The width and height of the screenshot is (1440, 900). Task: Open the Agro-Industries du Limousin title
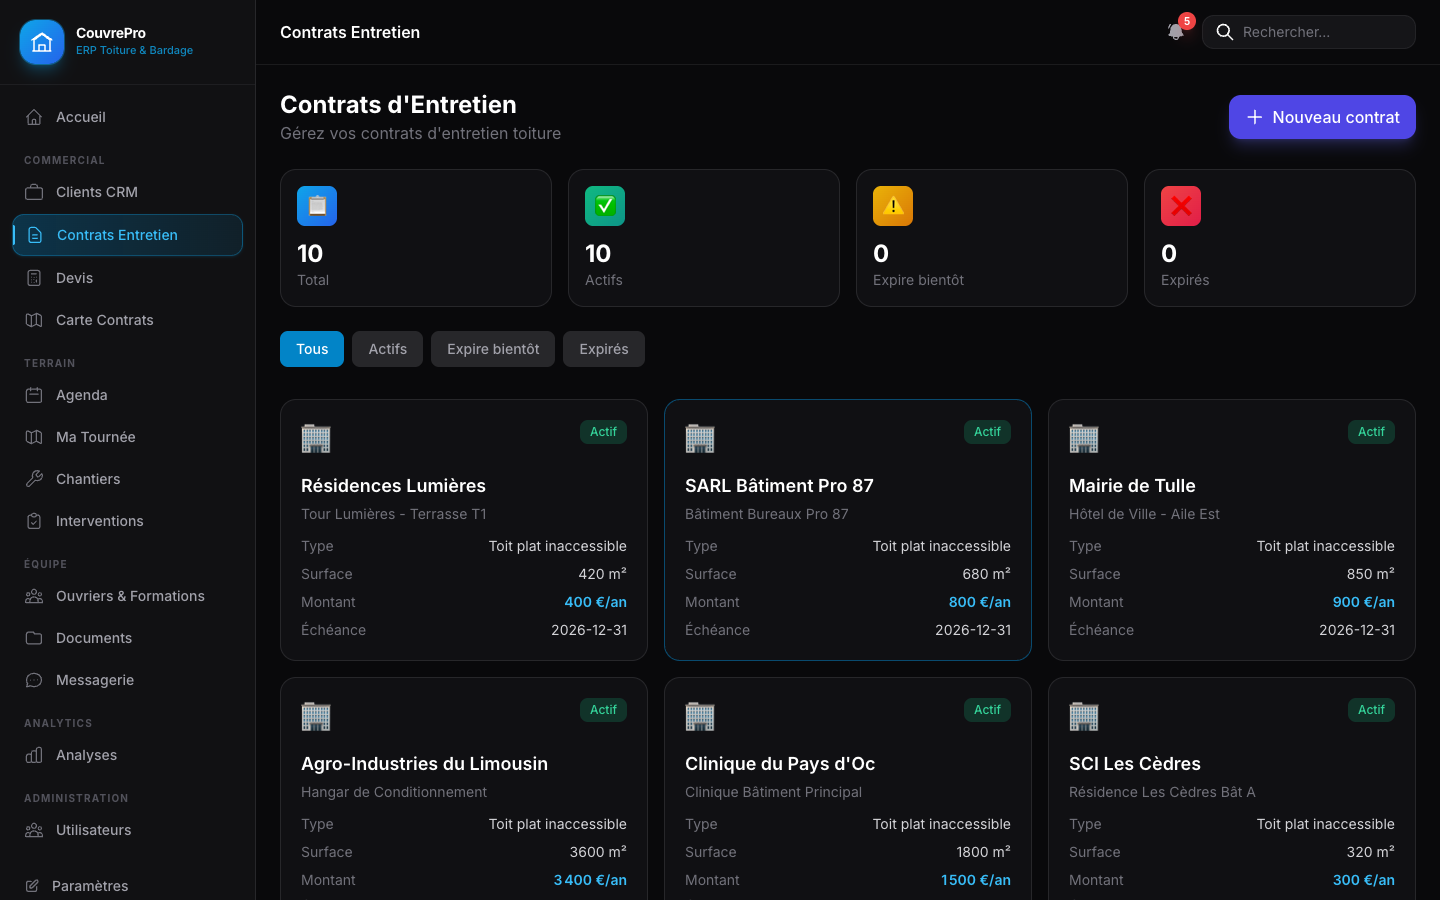[424, 764]
